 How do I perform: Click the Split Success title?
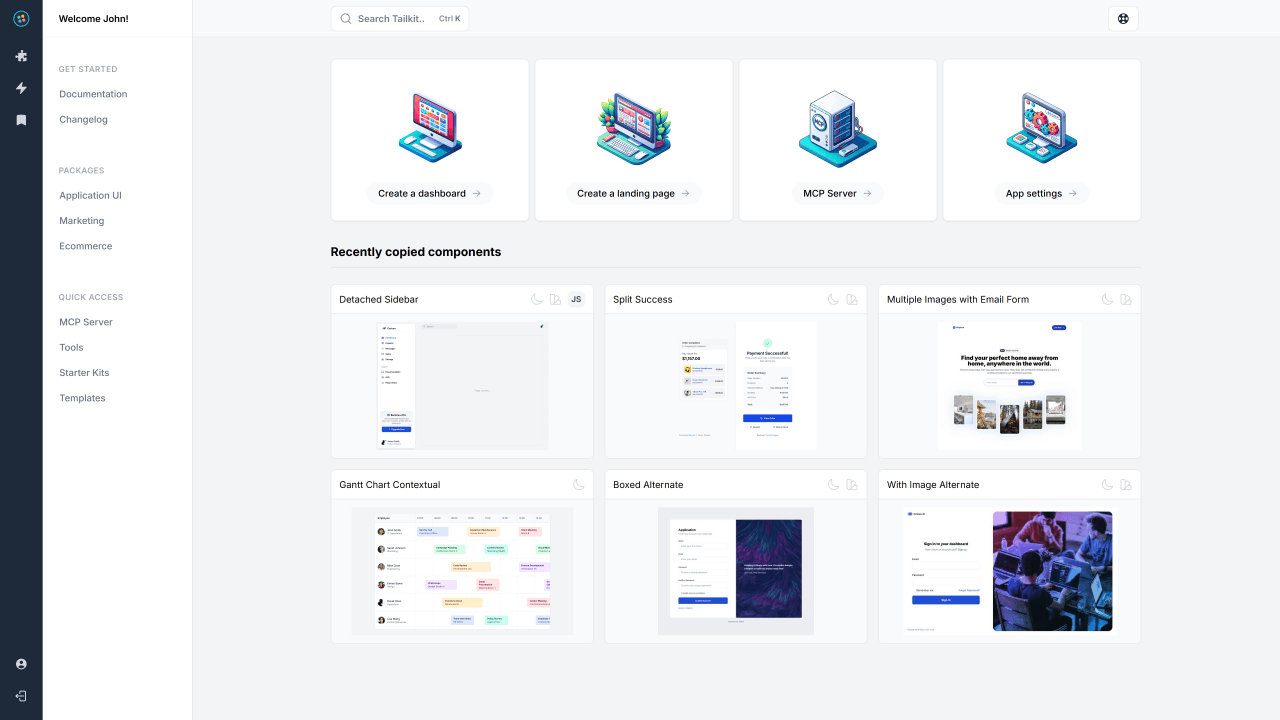(x=643, y=299)
